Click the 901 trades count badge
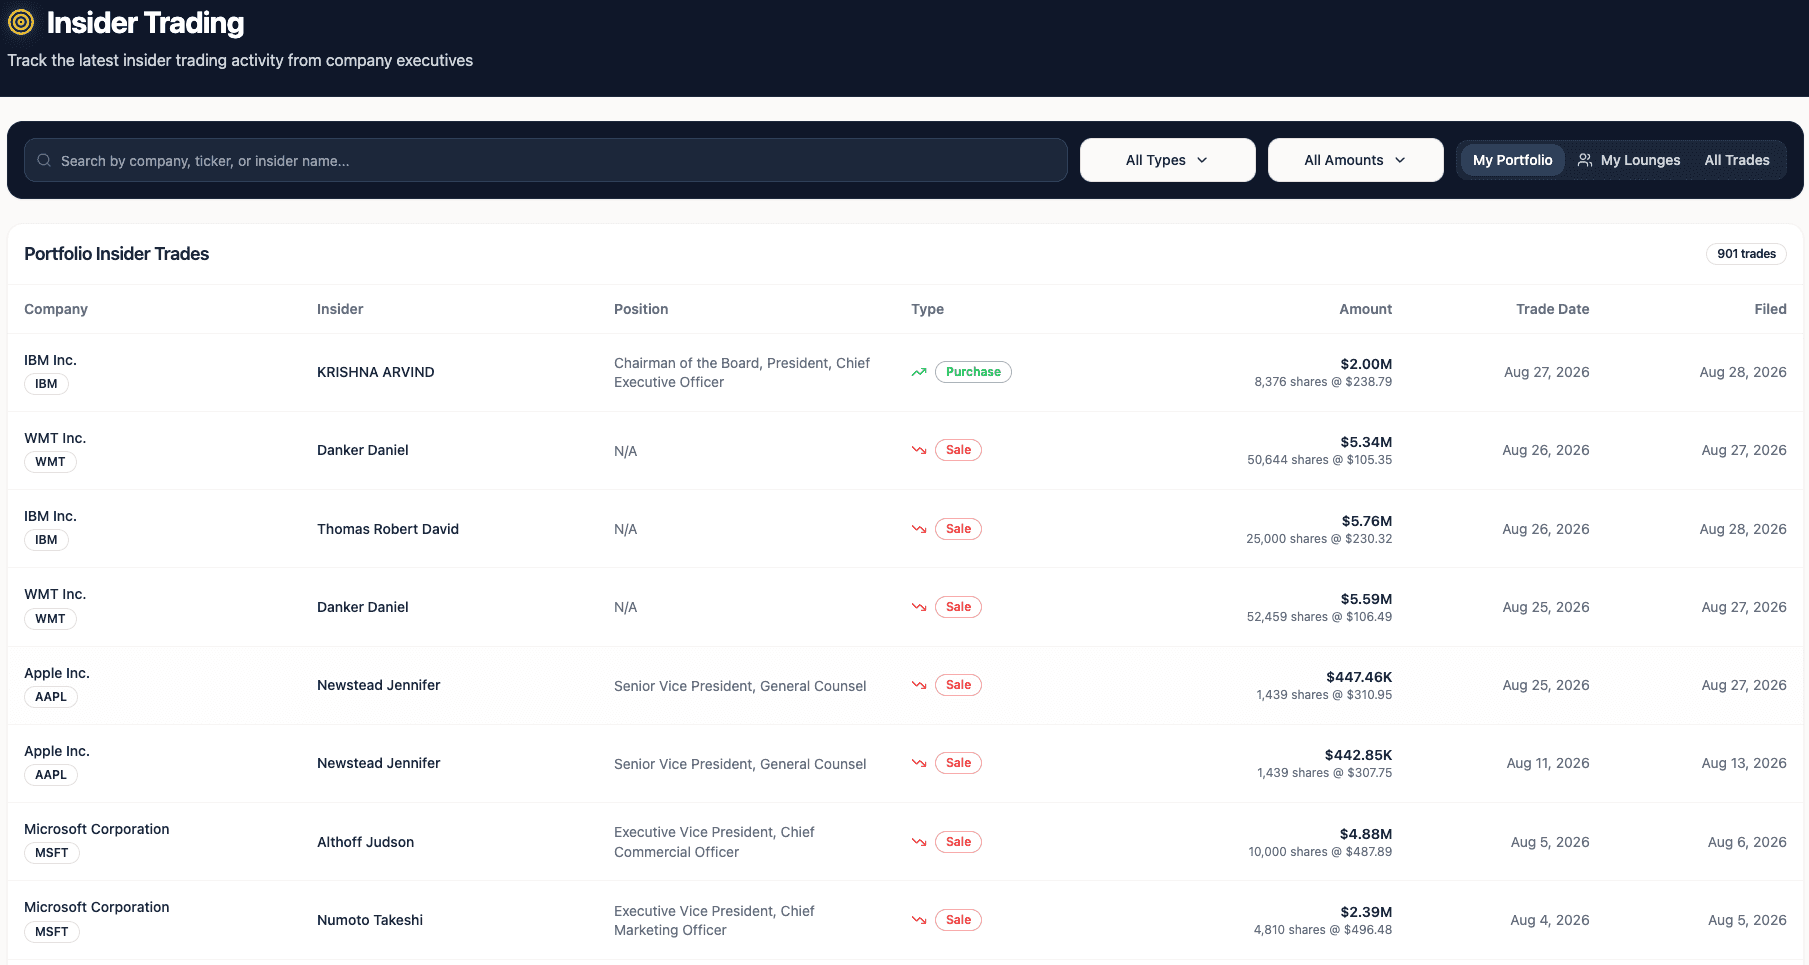The height and width of the screenshot is (965, 1809). click(1746, 254)
